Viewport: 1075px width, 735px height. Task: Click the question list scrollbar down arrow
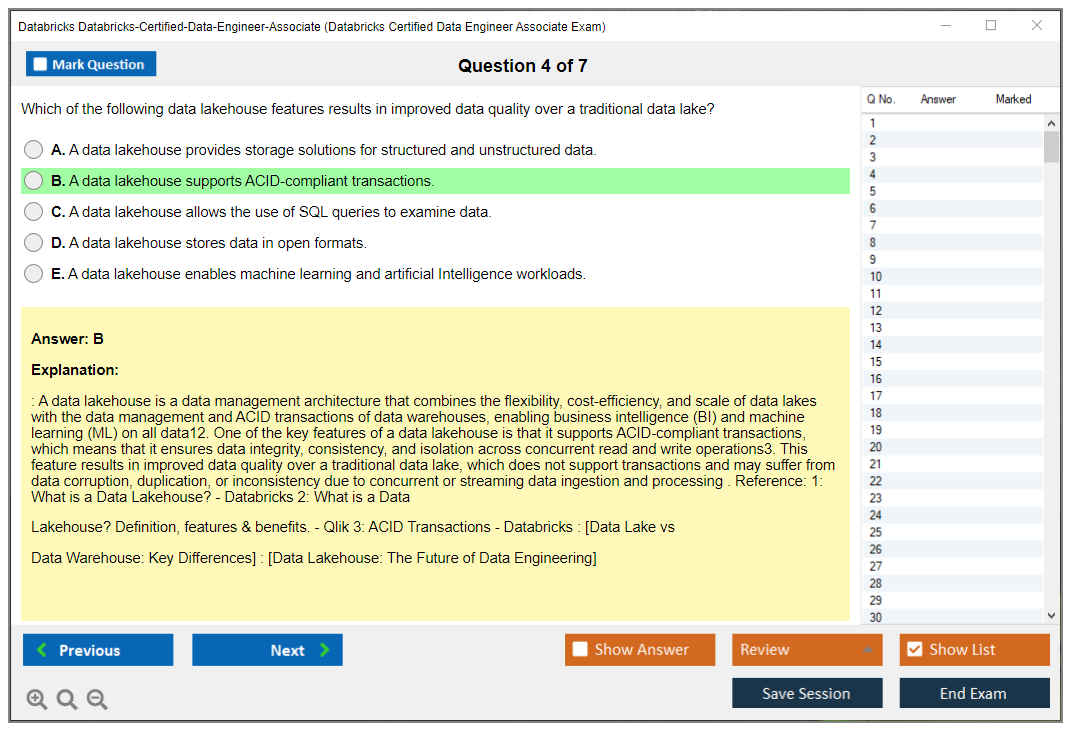coord(1050,615)
